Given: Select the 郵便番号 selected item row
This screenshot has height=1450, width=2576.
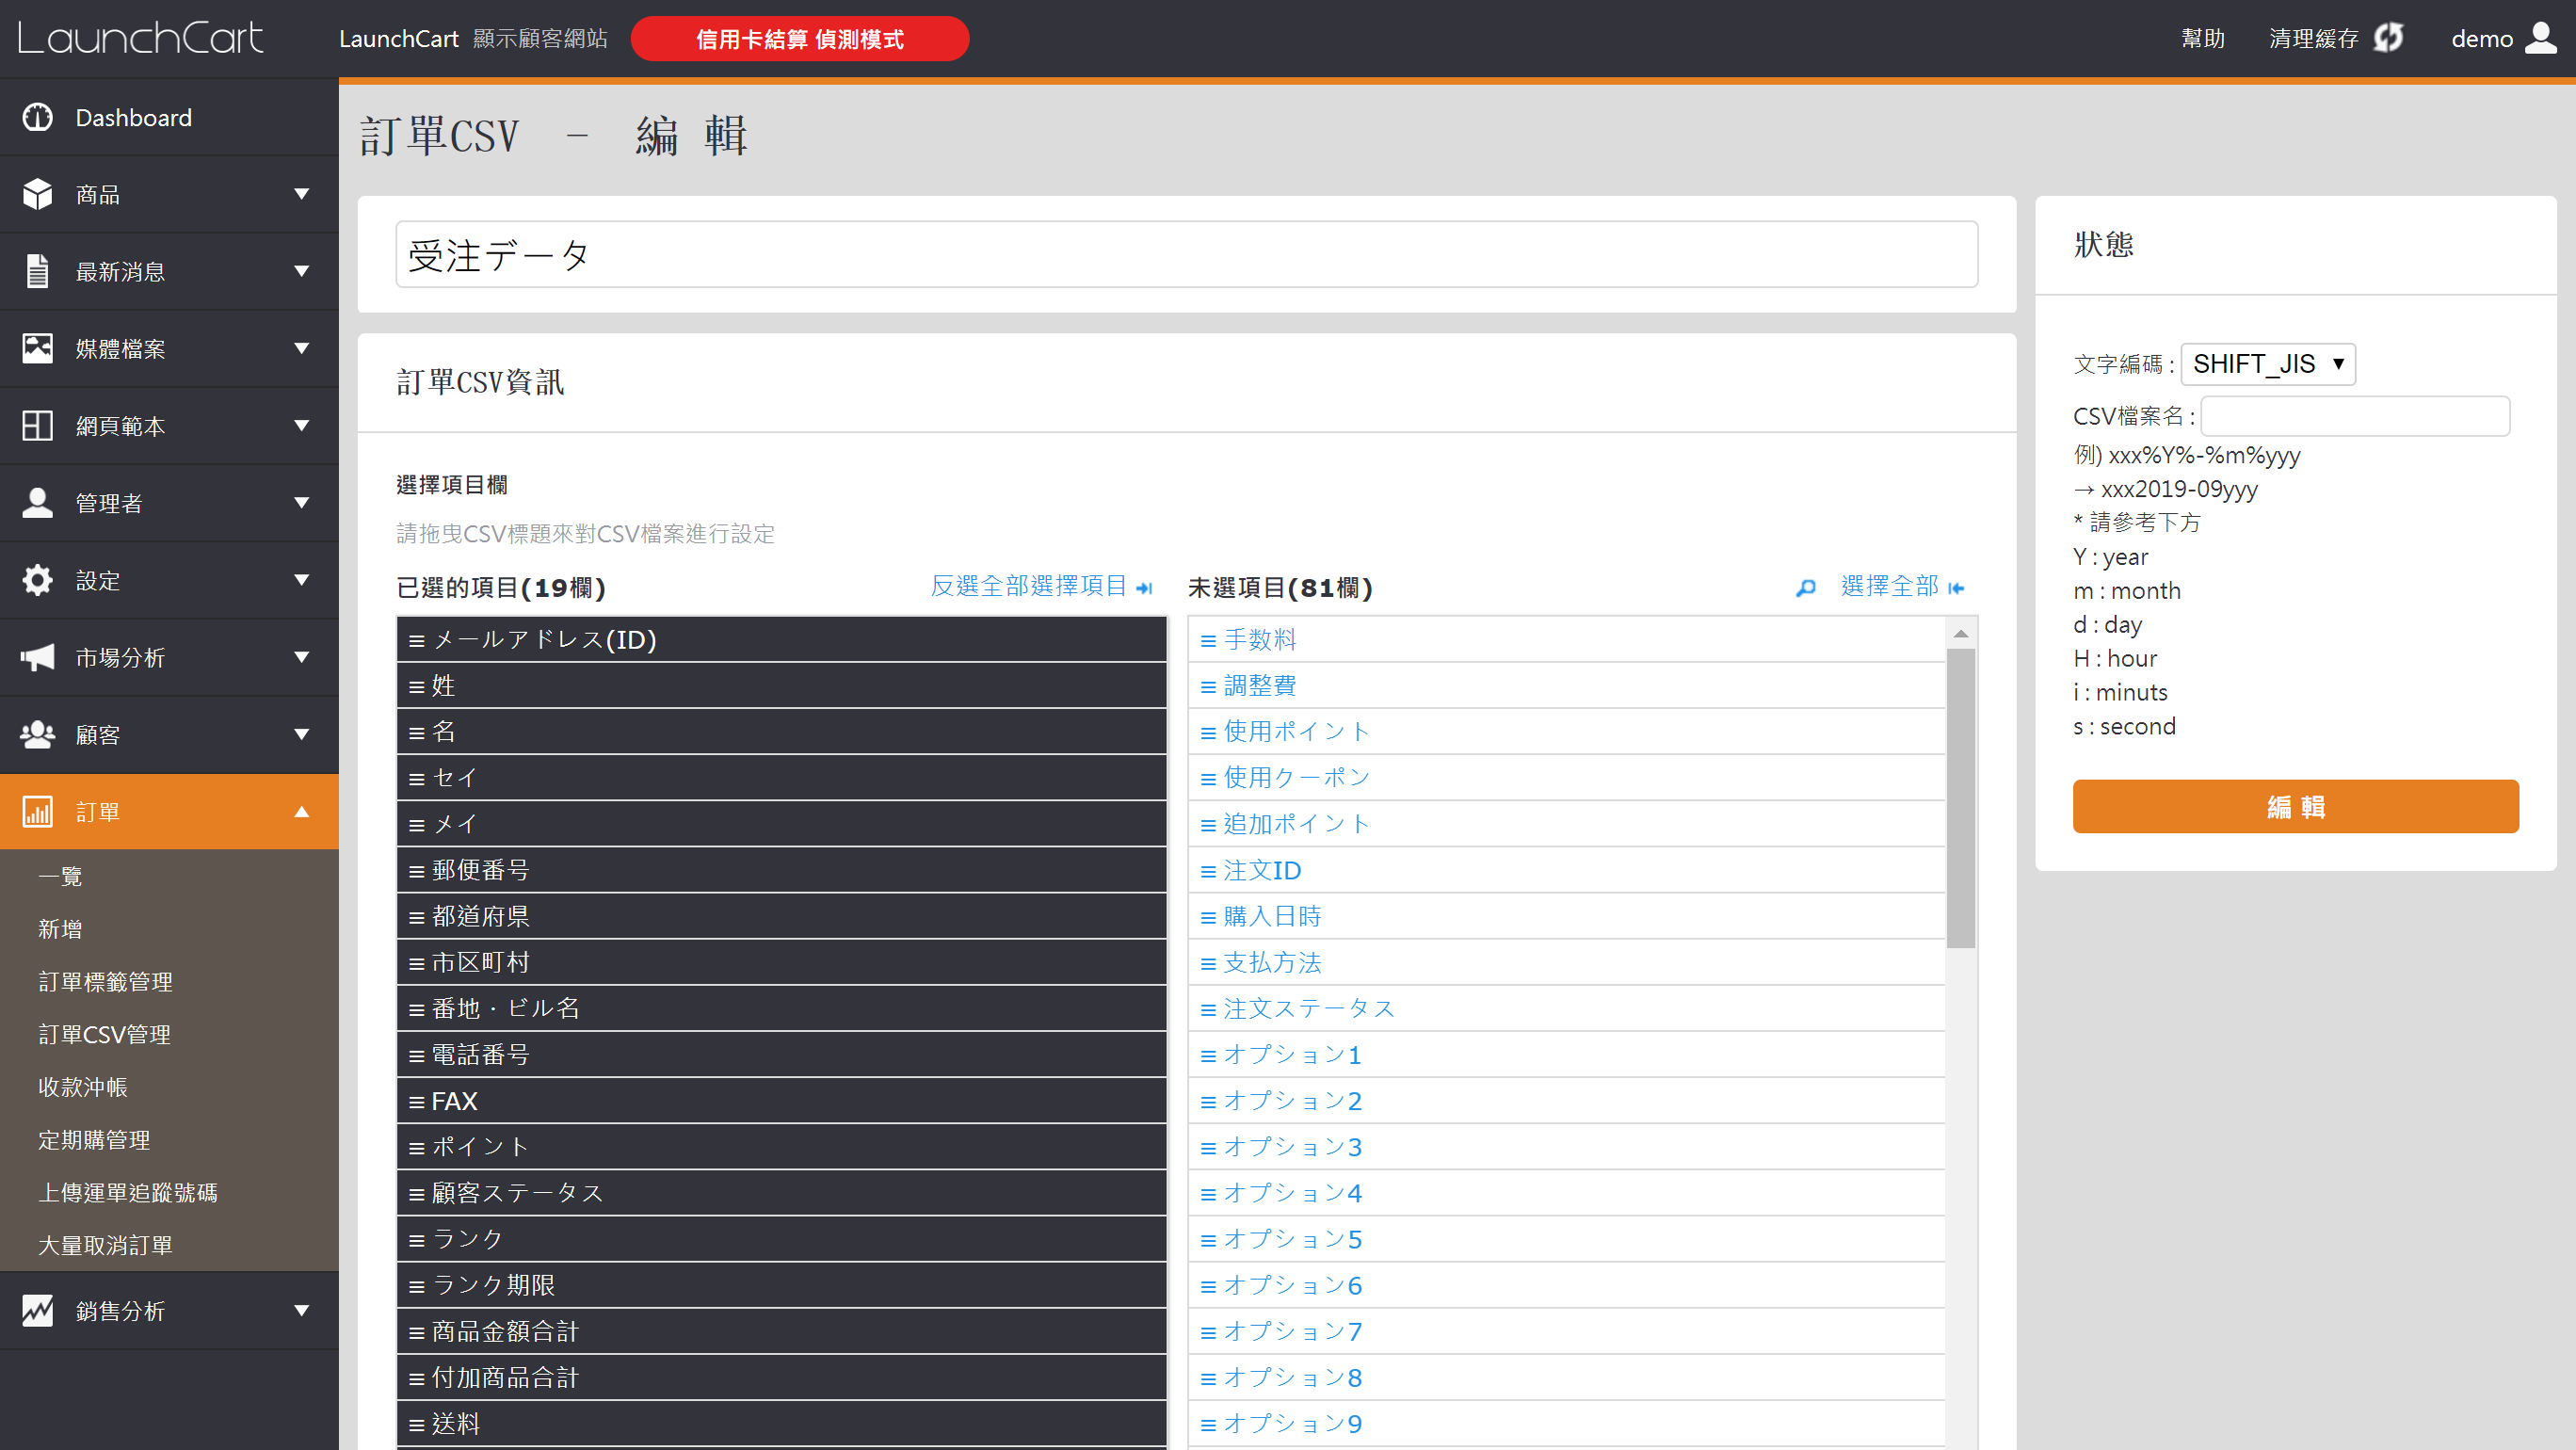Looking at the screenshot, I should click(781, 870).
